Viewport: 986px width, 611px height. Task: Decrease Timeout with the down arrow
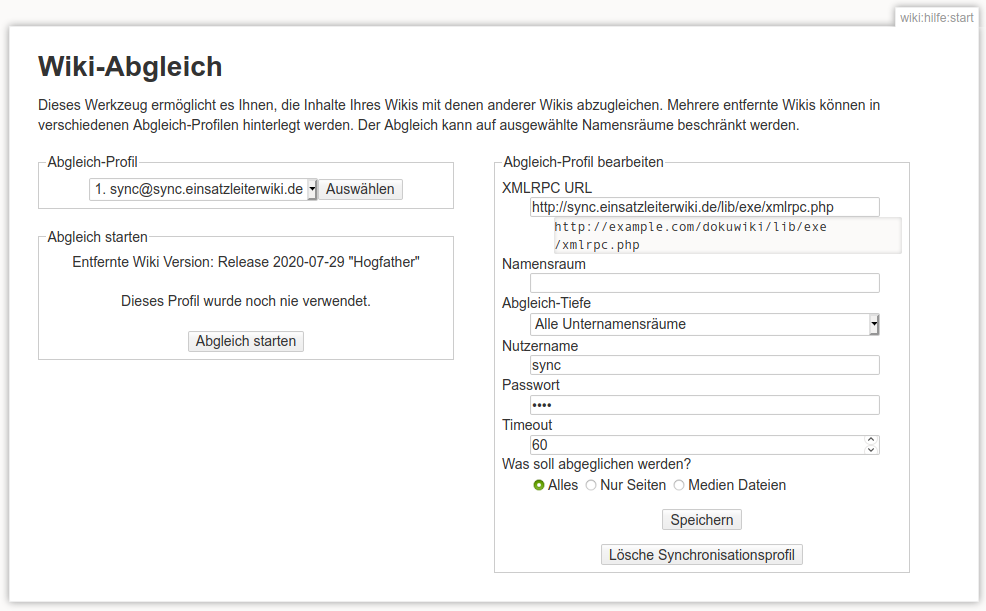click(871, 450)
